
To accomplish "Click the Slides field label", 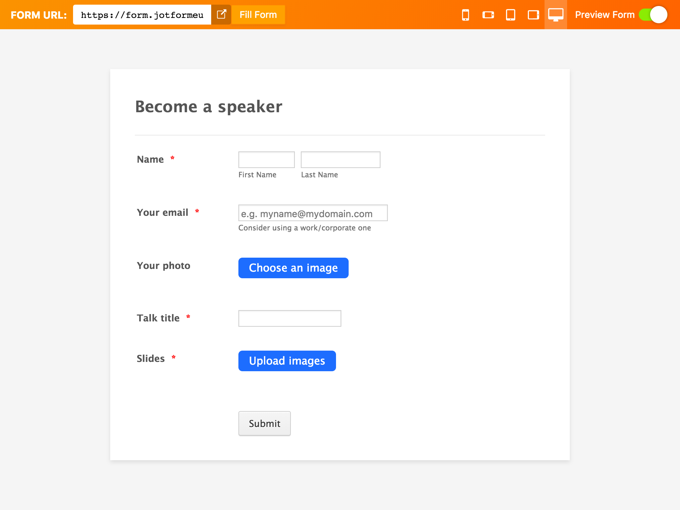I will pyautogui.click(x=151, y=359).
